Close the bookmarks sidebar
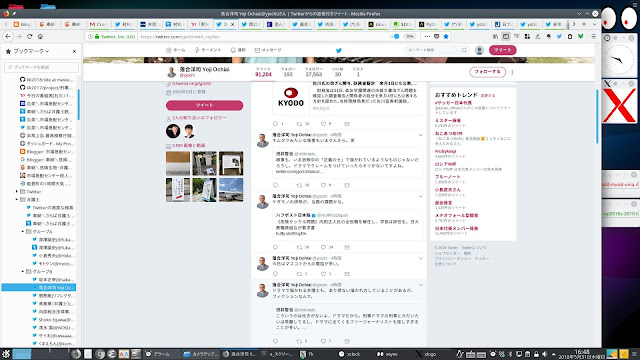This screenshot has height=360, width=640. (74, 51)
